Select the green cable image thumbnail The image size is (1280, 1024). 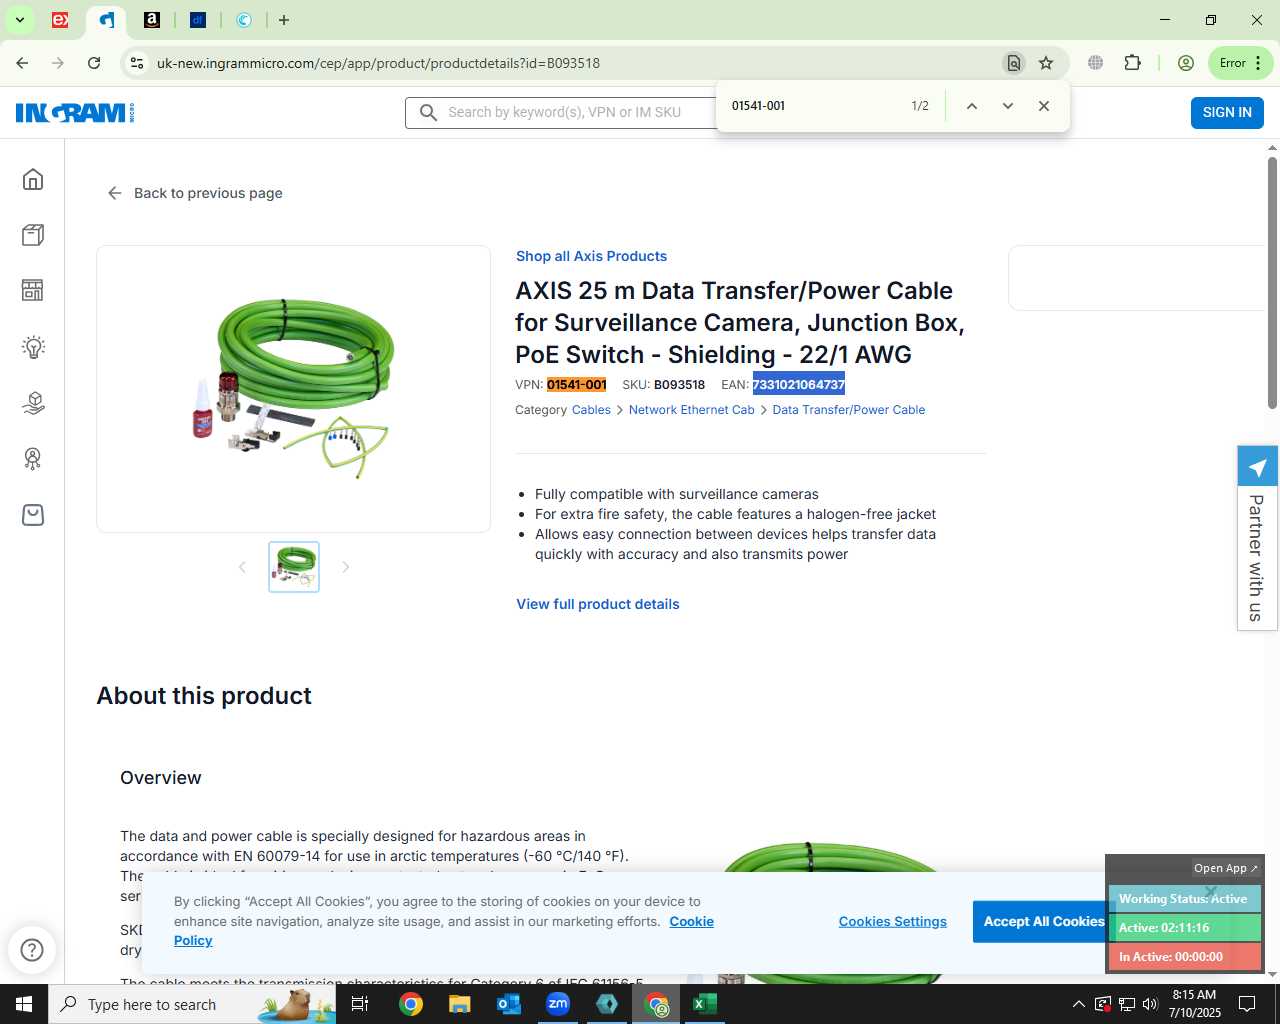pyautogui.click(x=294, y=567)
